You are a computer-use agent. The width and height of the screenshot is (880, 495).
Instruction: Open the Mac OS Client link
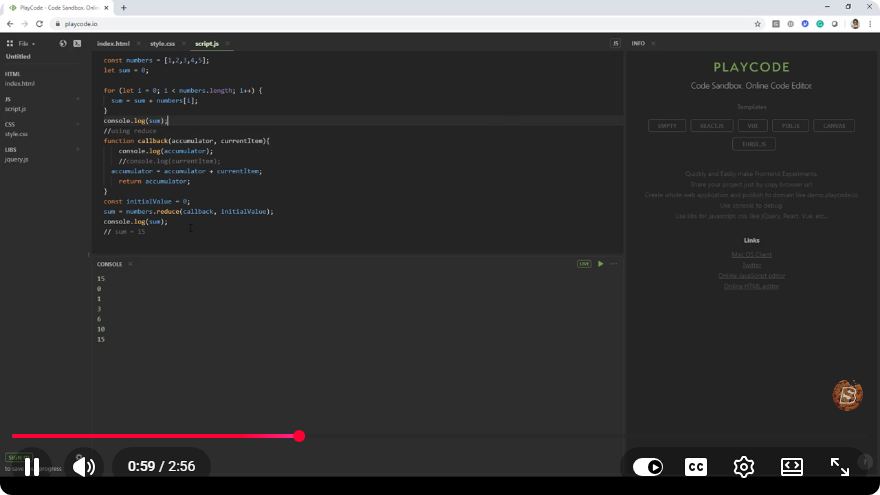751,255
